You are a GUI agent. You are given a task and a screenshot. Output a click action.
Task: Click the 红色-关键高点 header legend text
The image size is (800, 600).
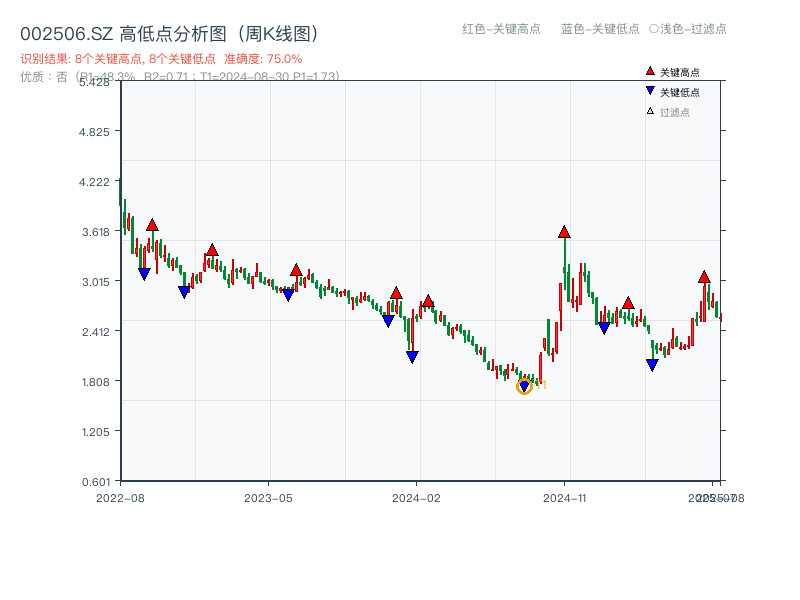tap(501, 29)
